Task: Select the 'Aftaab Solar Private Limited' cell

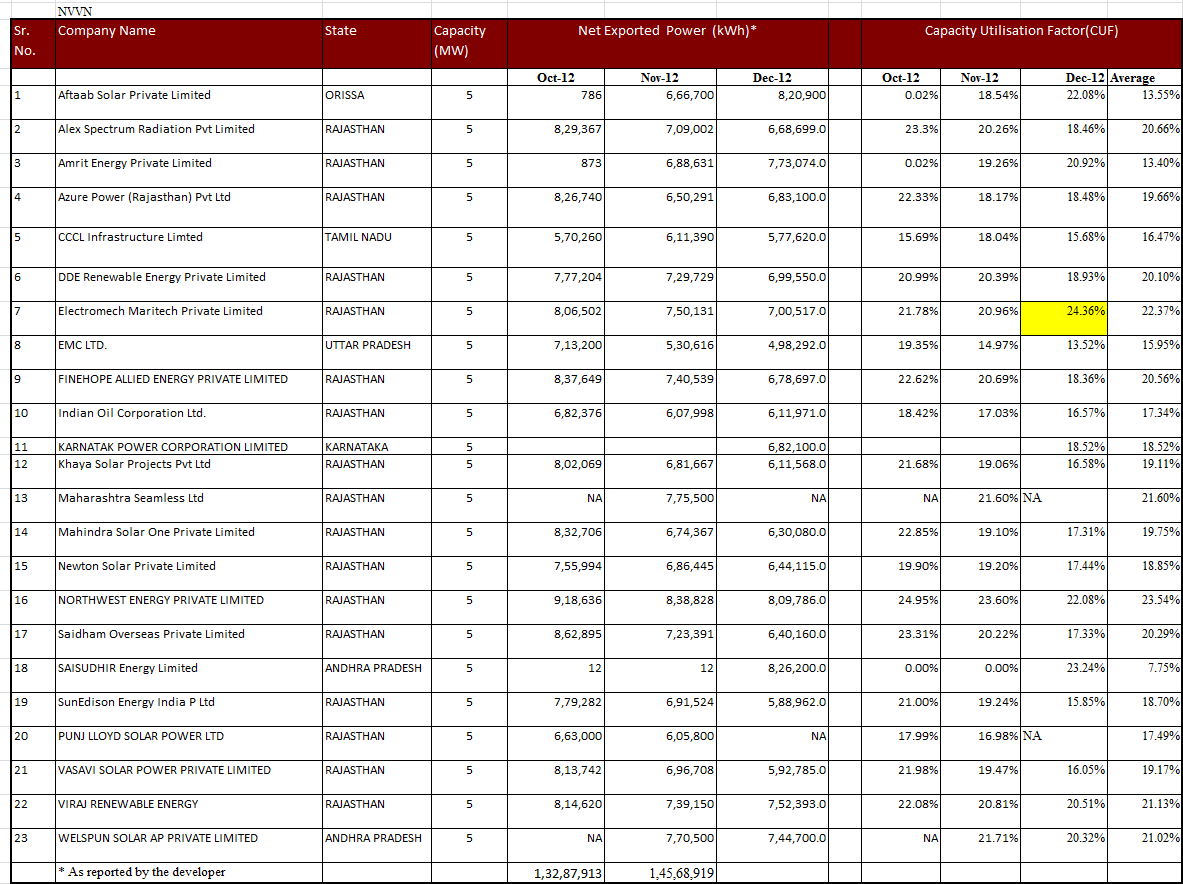Action: pos(189,102)
